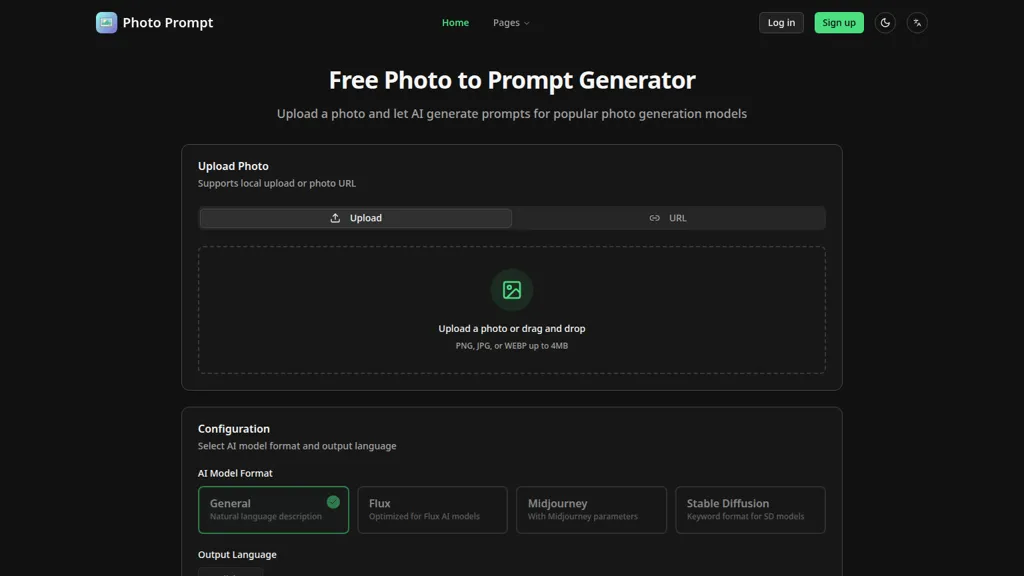This screenshot has height=576, width=1024.
Task: Click the Log in button
Action: (x=781, y=23)
